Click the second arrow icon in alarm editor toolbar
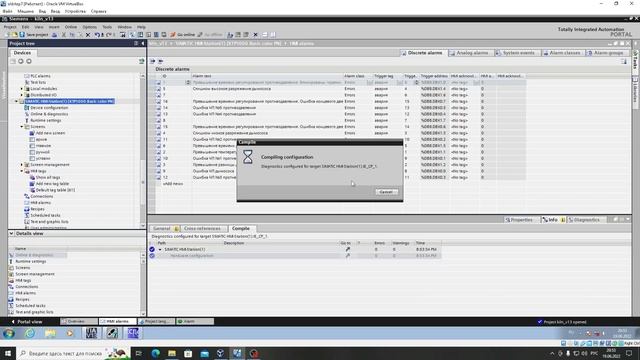Viewport: 640px width, 360px height. (161, 61)
